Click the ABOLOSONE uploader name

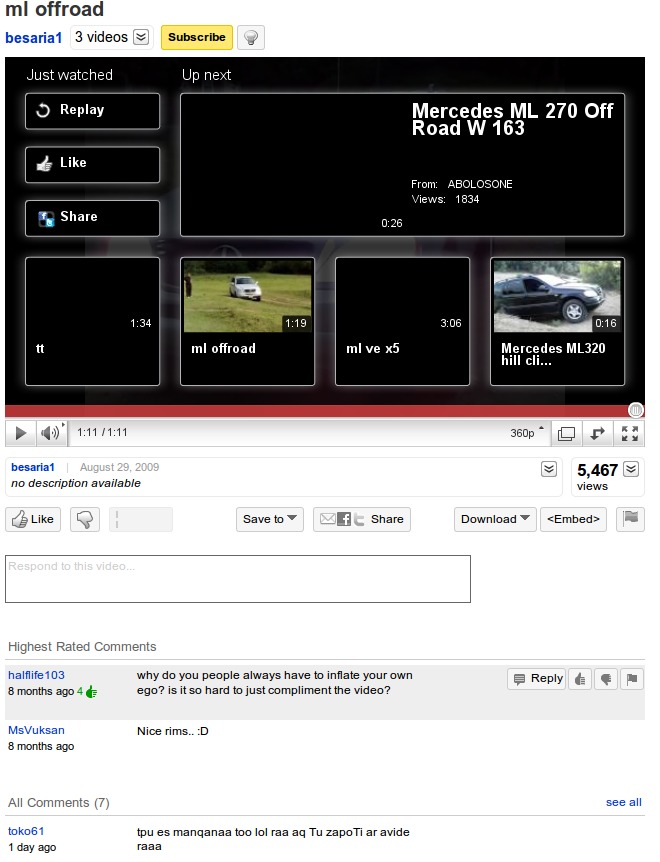point(480,184)
